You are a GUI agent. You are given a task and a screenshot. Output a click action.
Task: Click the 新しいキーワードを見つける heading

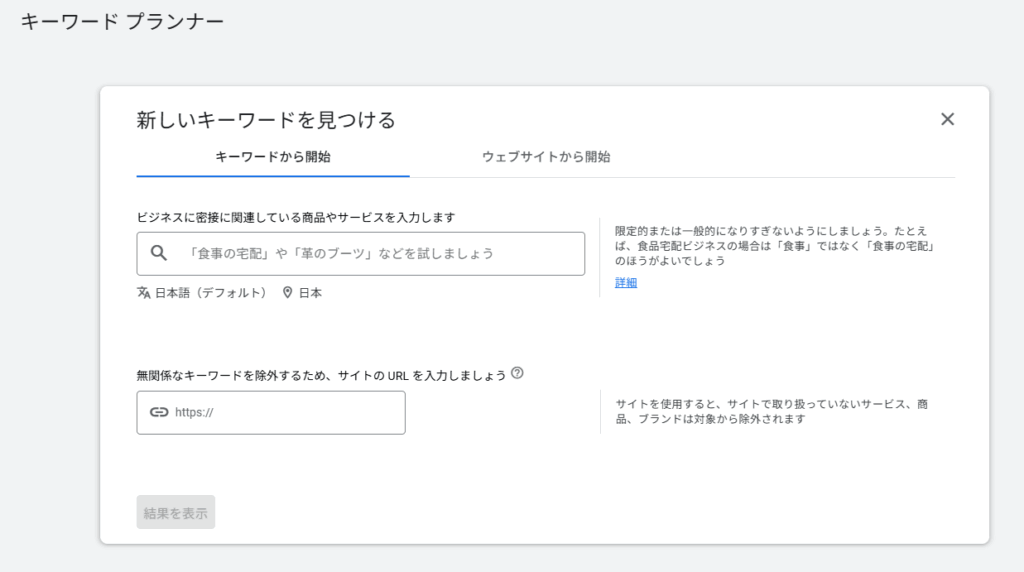click(x=266, y=120)
